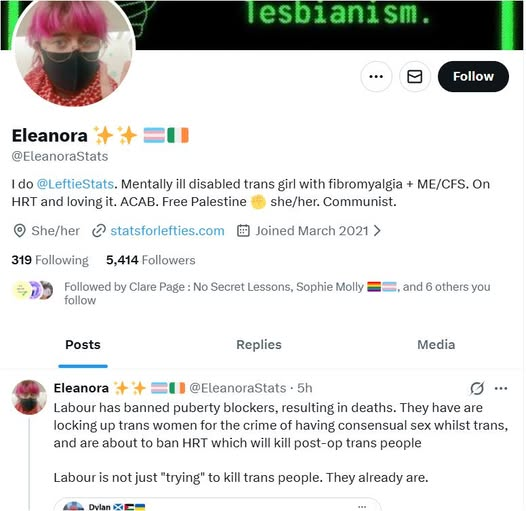This screenshot has width=526, height=511.
Task: Click the location pin icon
Action: [19, 231]
